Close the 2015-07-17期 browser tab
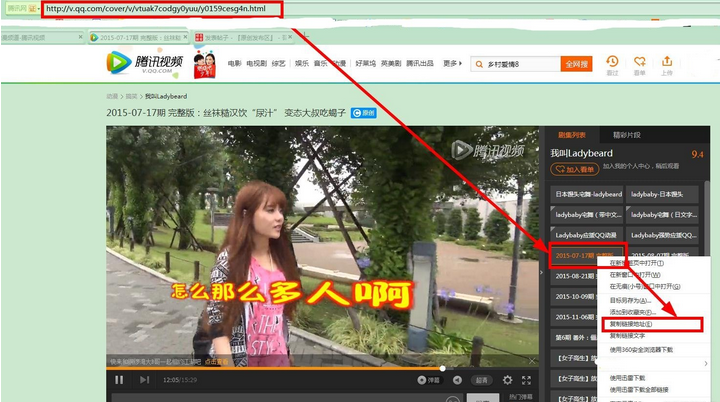 click(x=186, y=37)
